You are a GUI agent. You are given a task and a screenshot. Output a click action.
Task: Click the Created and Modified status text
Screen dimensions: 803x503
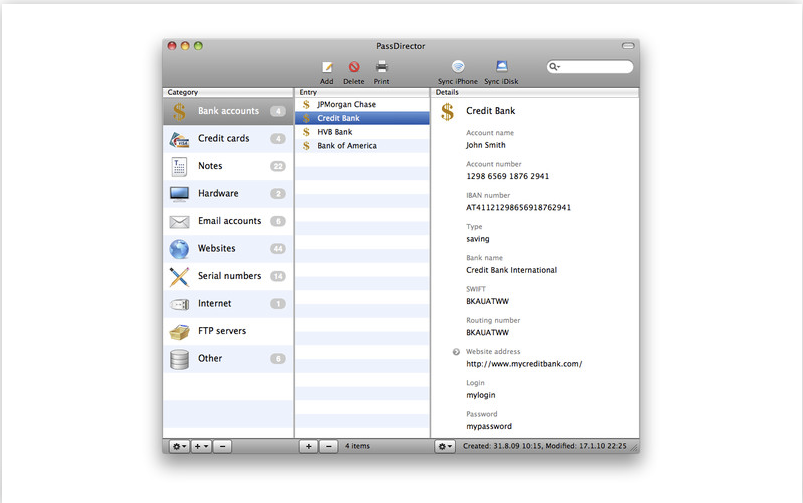tap(544, 446)
